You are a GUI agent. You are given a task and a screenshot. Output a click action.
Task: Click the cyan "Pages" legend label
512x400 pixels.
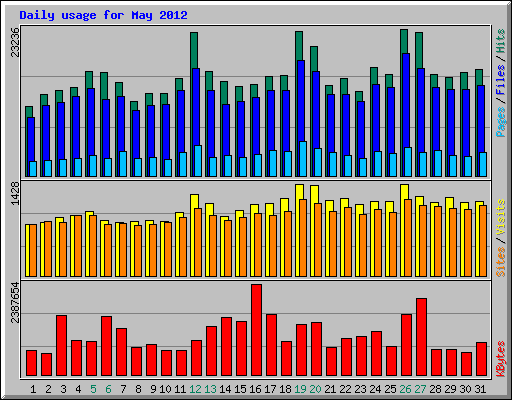click(x=501, y=122)
